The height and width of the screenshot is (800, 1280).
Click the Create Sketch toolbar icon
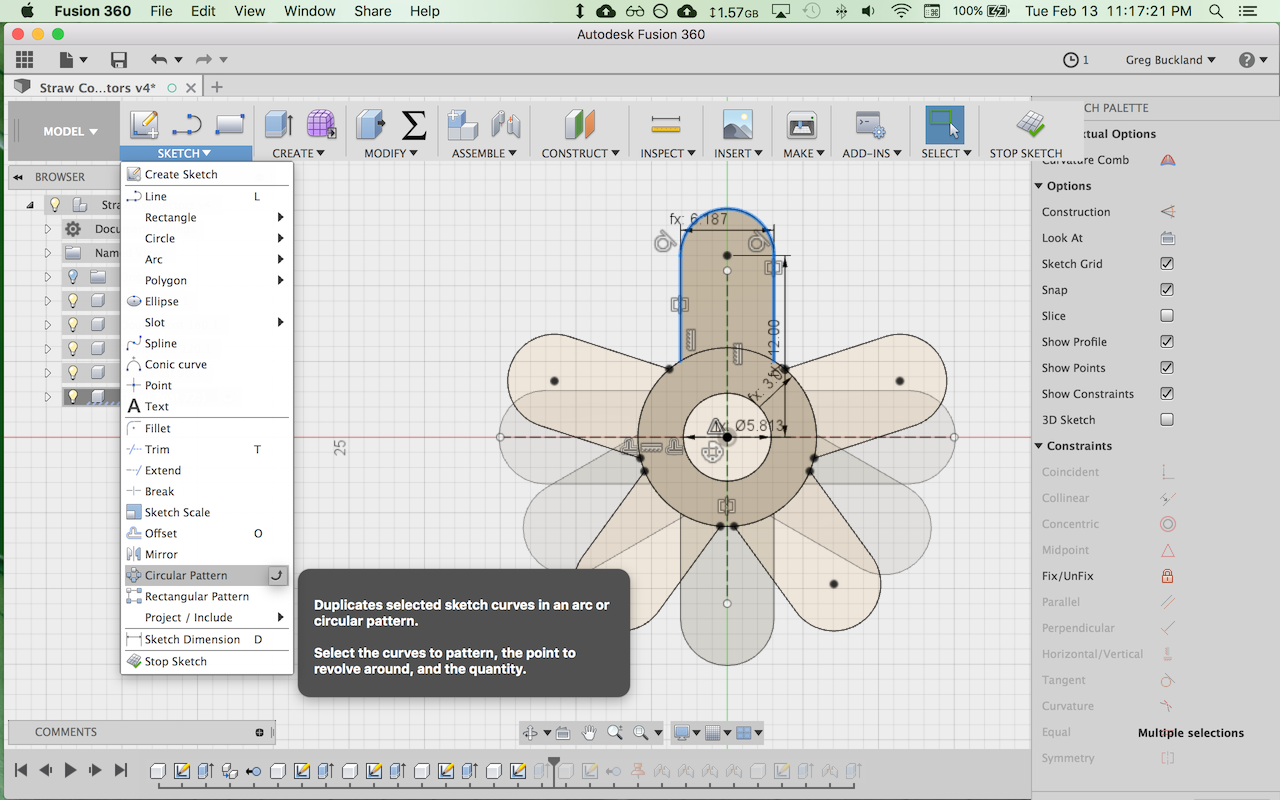[x=144, y=125]
